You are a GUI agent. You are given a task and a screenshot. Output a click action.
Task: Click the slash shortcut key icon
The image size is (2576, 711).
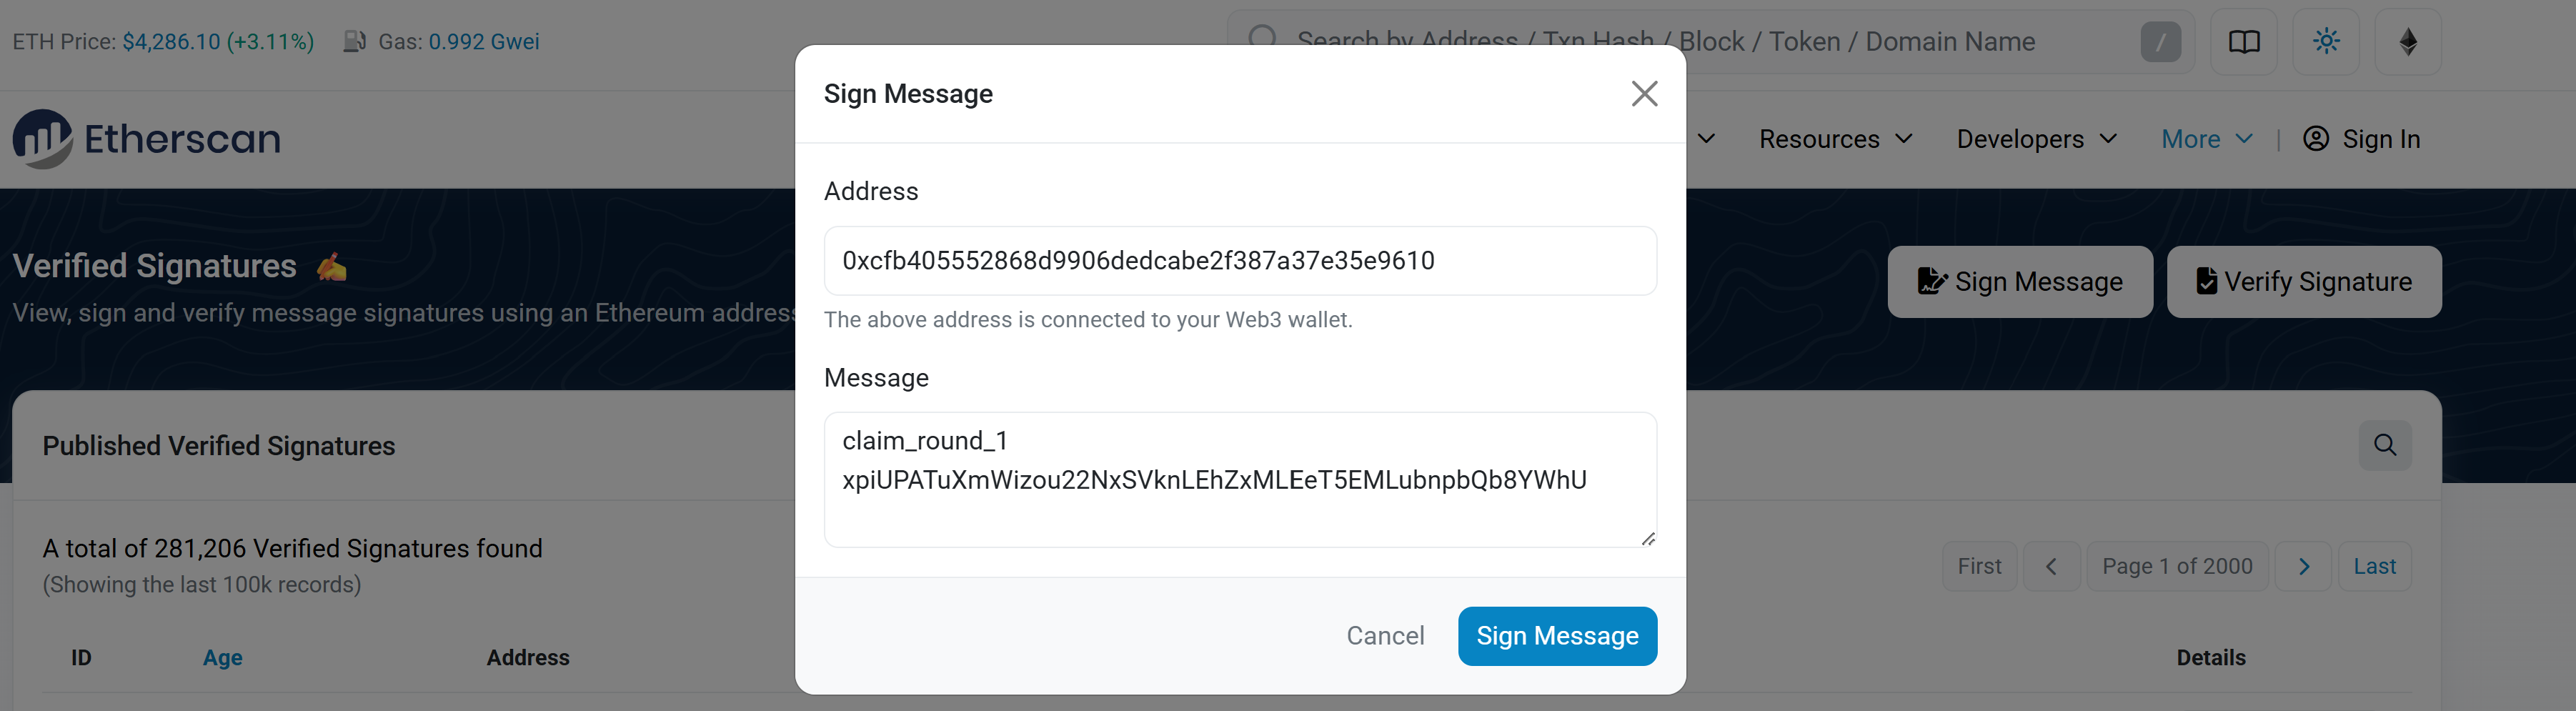2160,42
